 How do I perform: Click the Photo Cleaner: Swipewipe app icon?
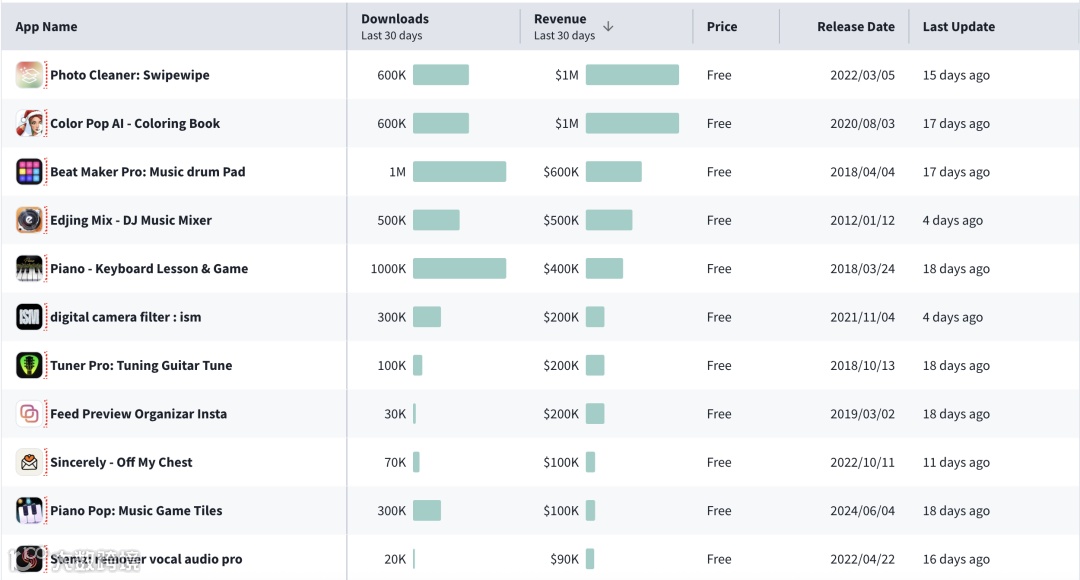[30, 75]
